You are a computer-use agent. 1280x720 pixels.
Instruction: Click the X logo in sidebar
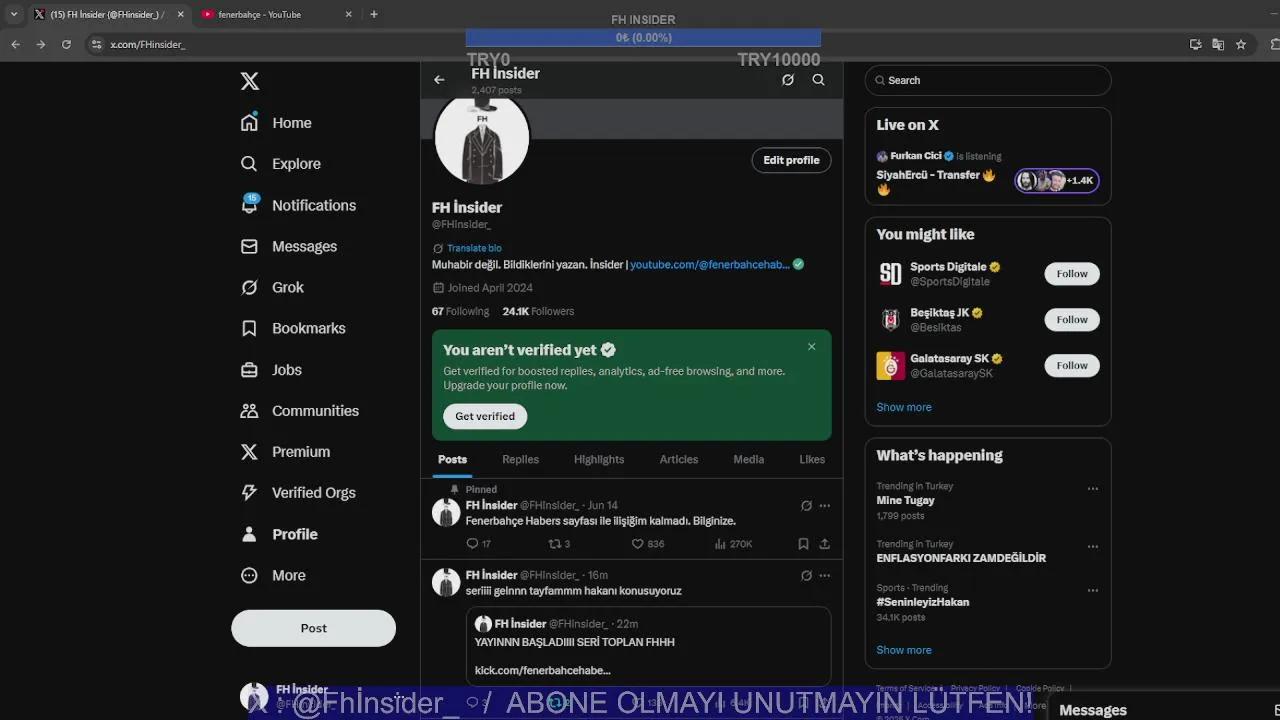tap(250, 81)
